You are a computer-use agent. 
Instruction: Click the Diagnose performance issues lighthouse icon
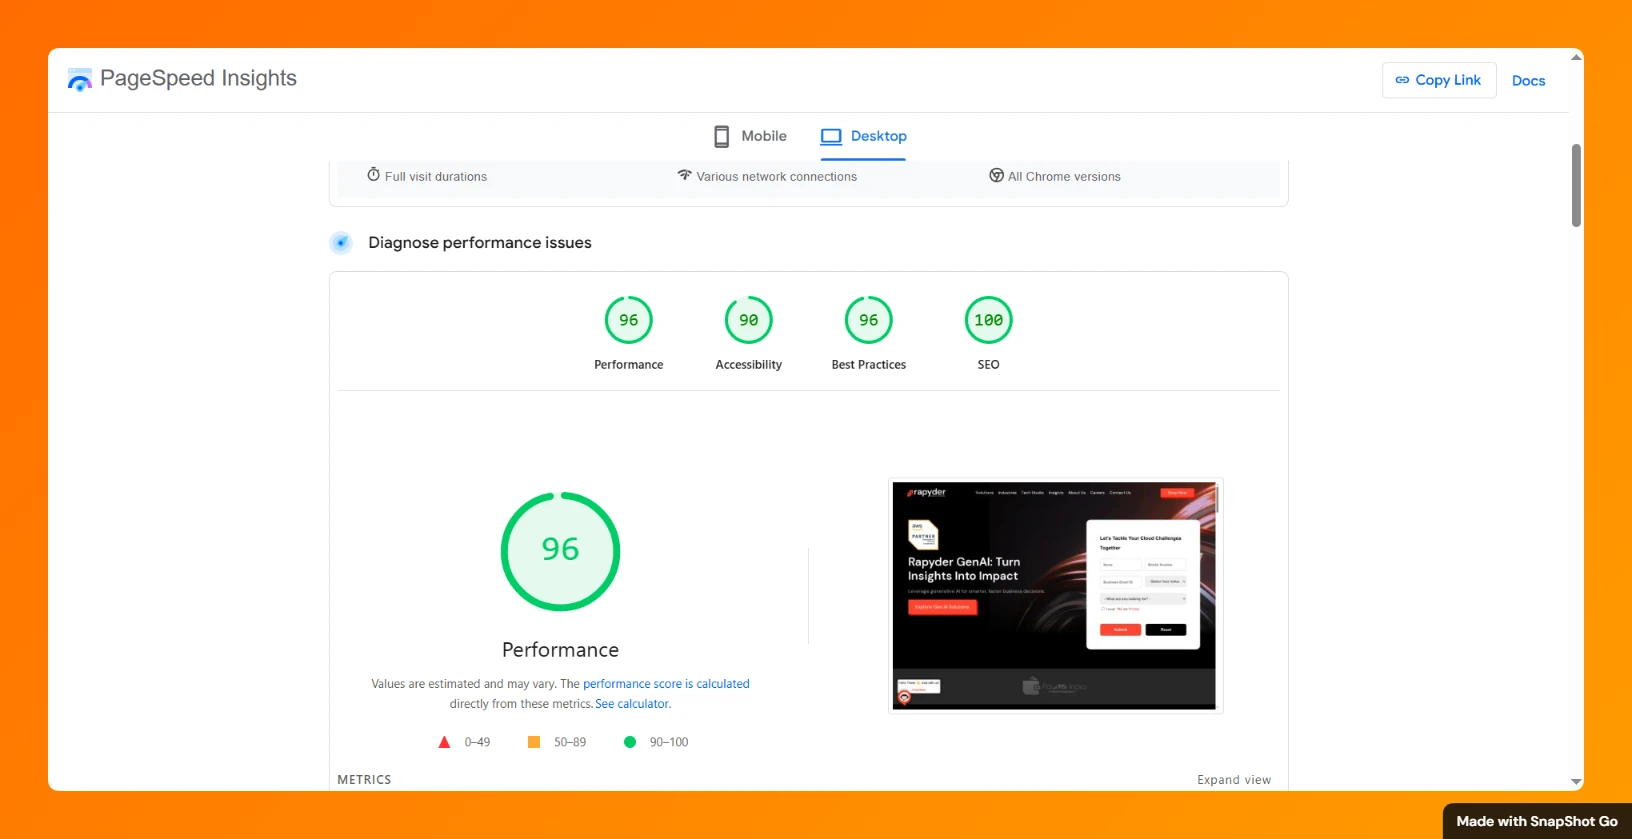click(341, 243)
